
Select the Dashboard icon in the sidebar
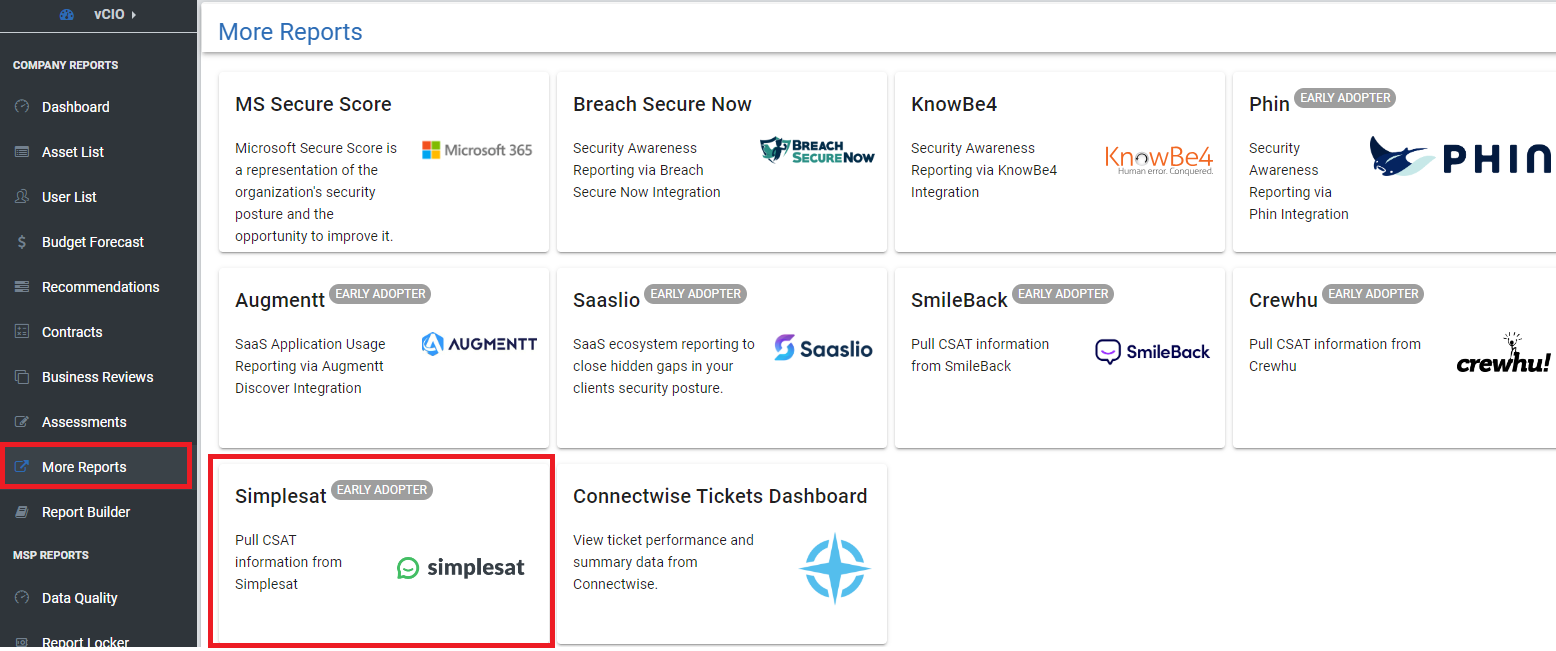[x=20, y=107]
